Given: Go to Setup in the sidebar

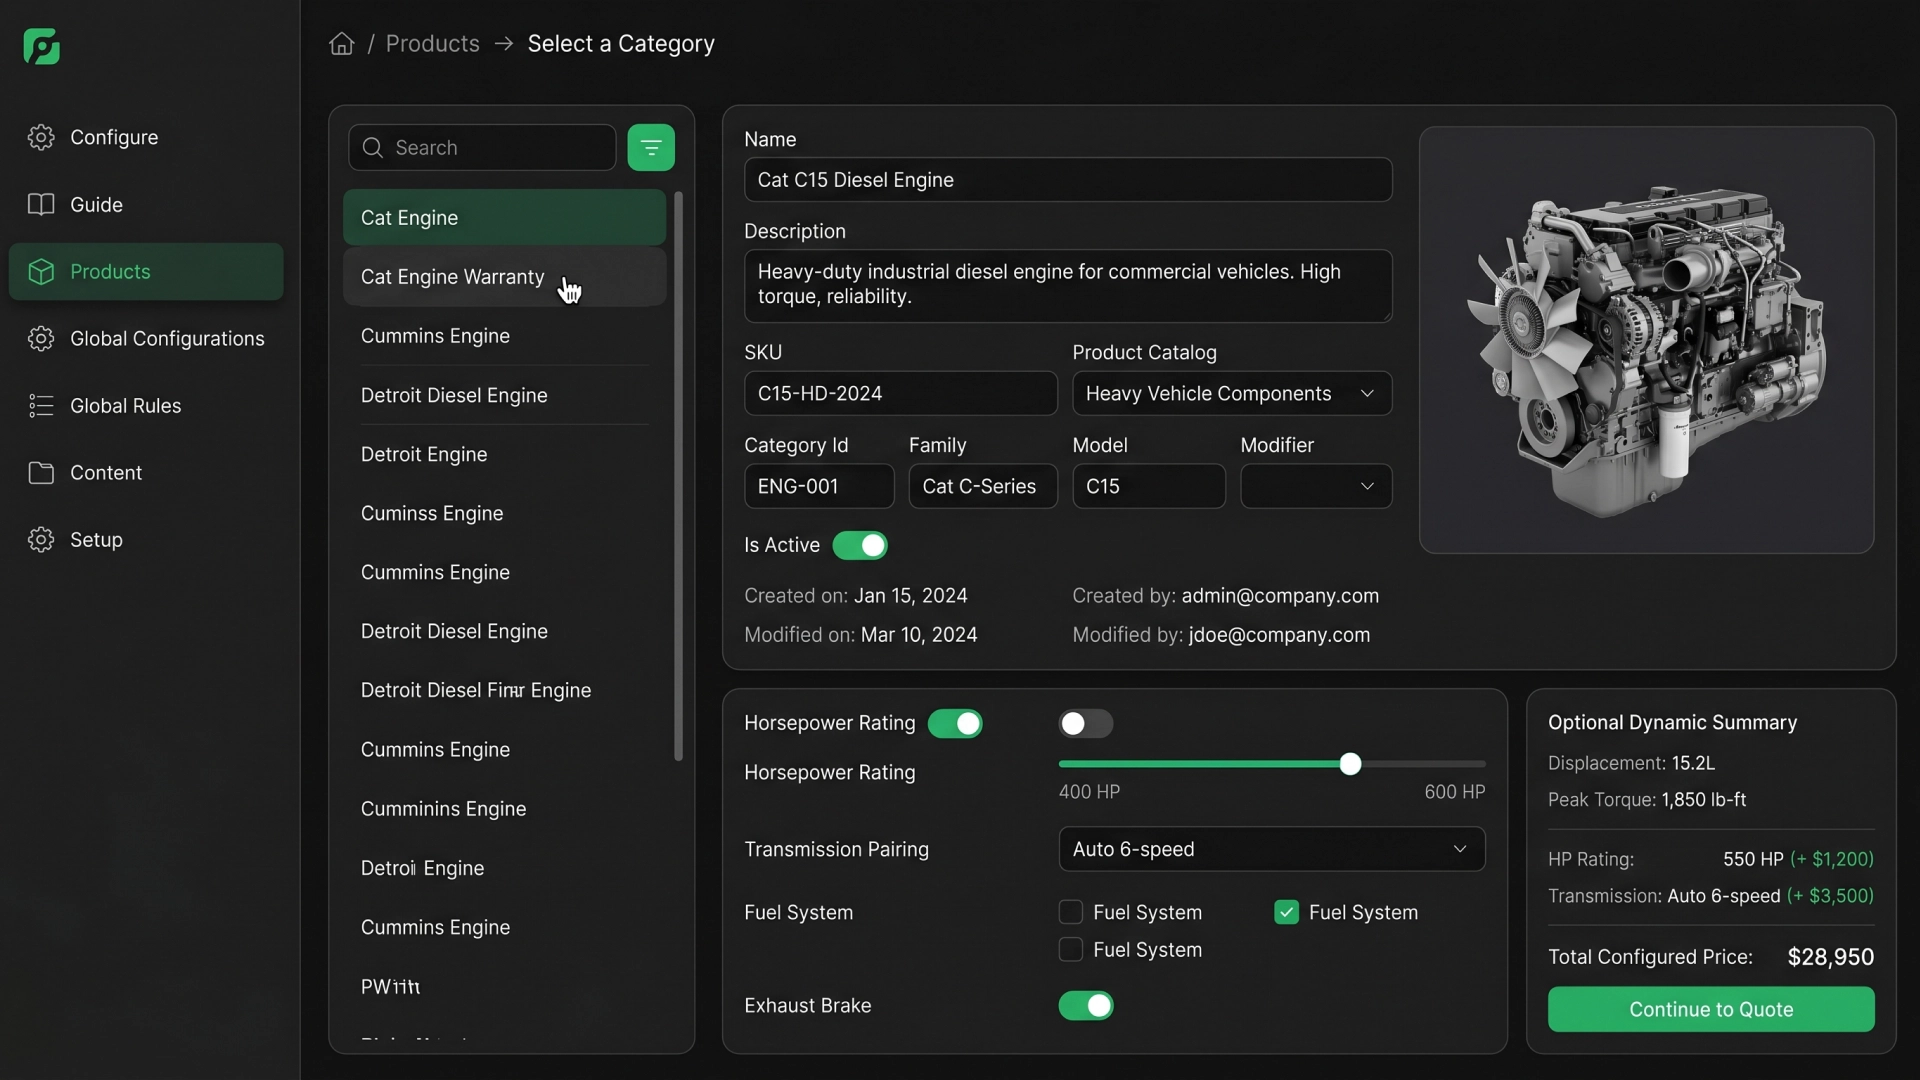Looking at the screenshot, I should (x=96, y=539).
